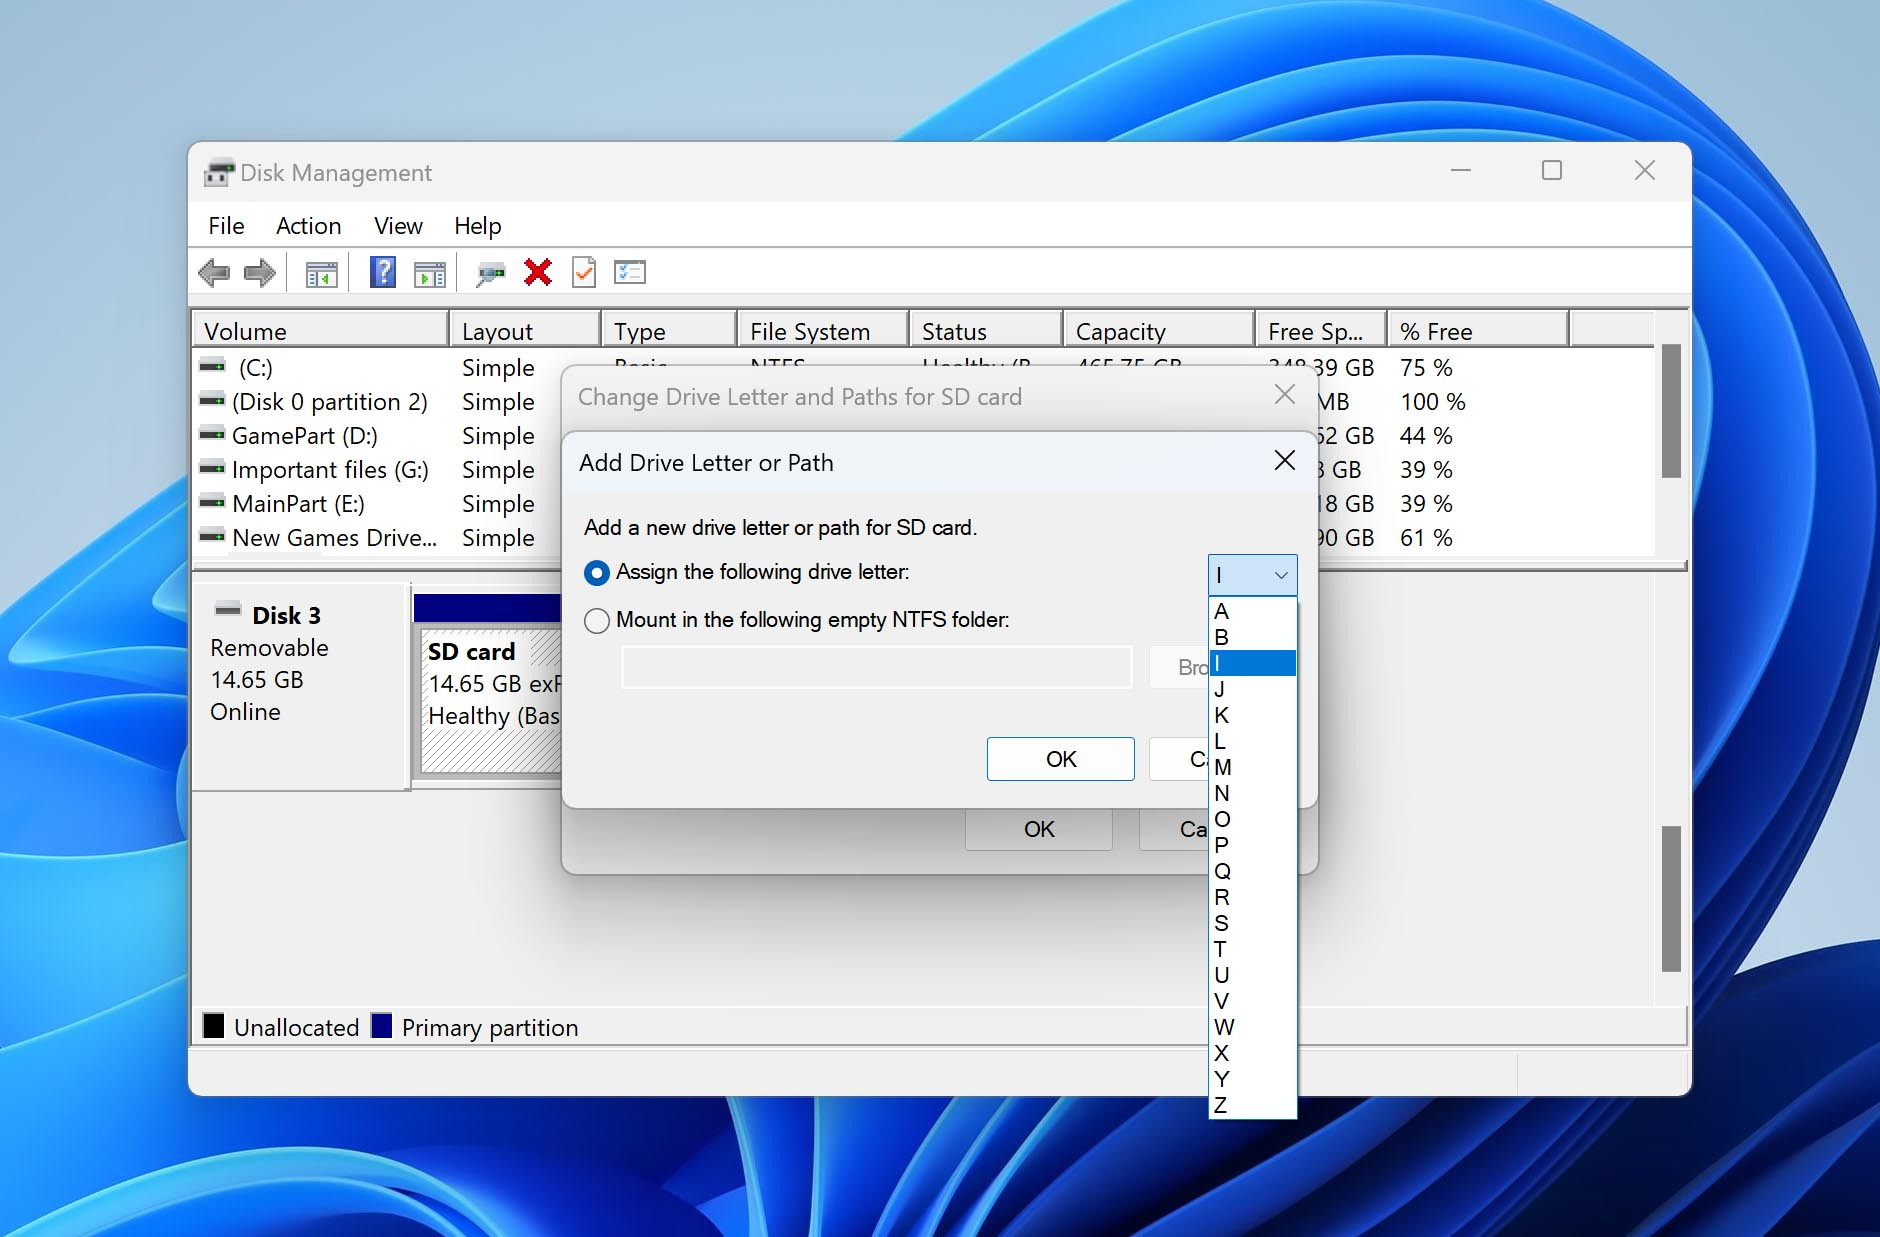
Task: Choose drive letter K from list
Action: coord(1252,715)
